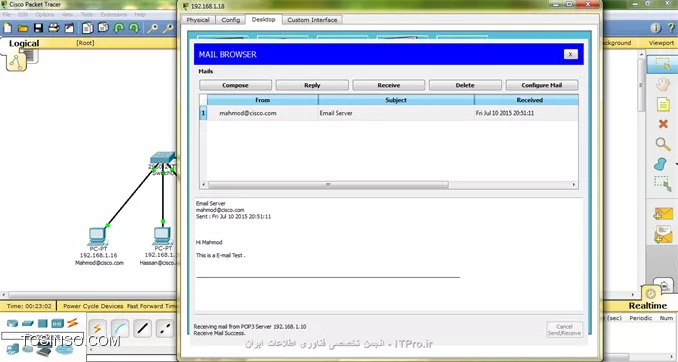
Task: Click the second magnifier zoom icon
Action: [x=167, y=29]
